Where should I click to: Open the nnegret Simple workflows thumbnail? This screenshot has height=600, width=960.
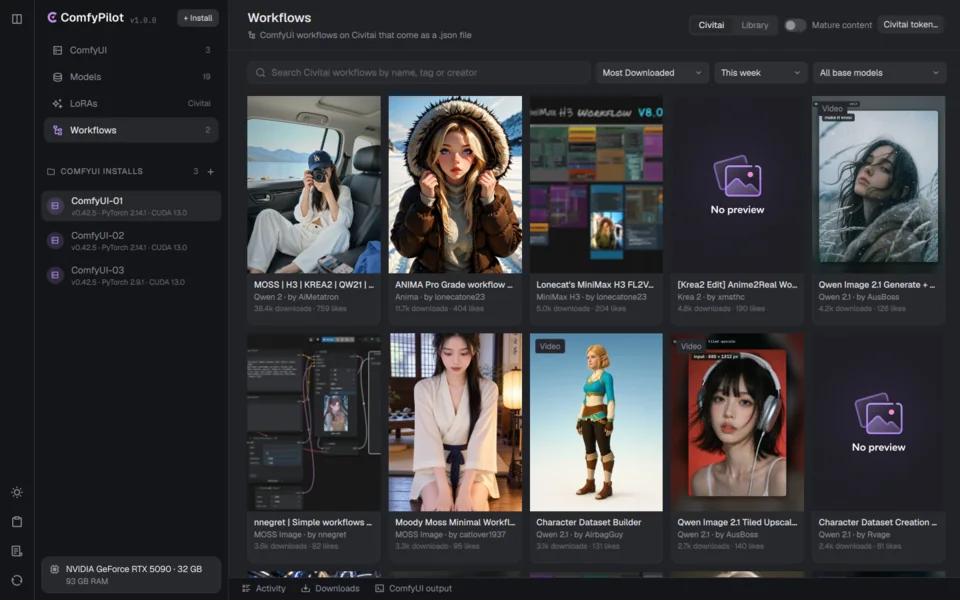click(313, 422)
